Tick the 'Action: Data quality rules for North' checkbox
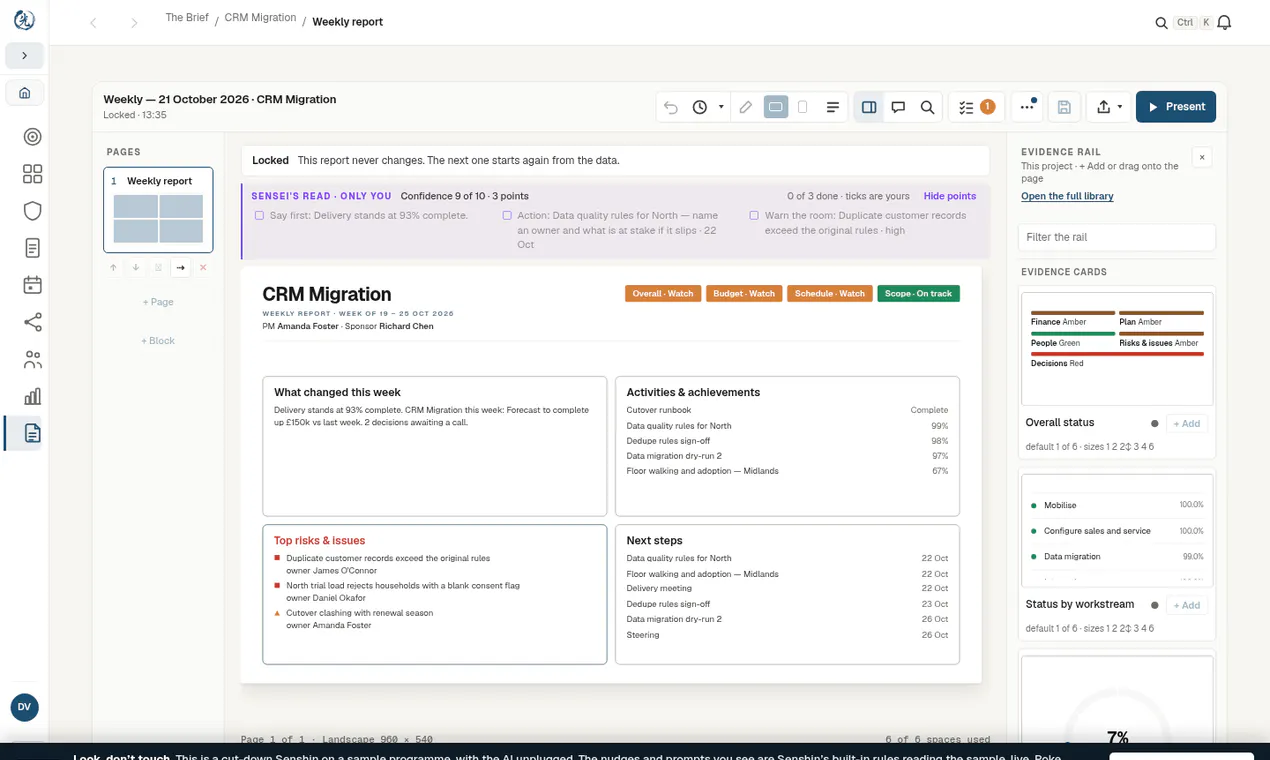Viewport: 1270px width, 760px height. [507, 215]
